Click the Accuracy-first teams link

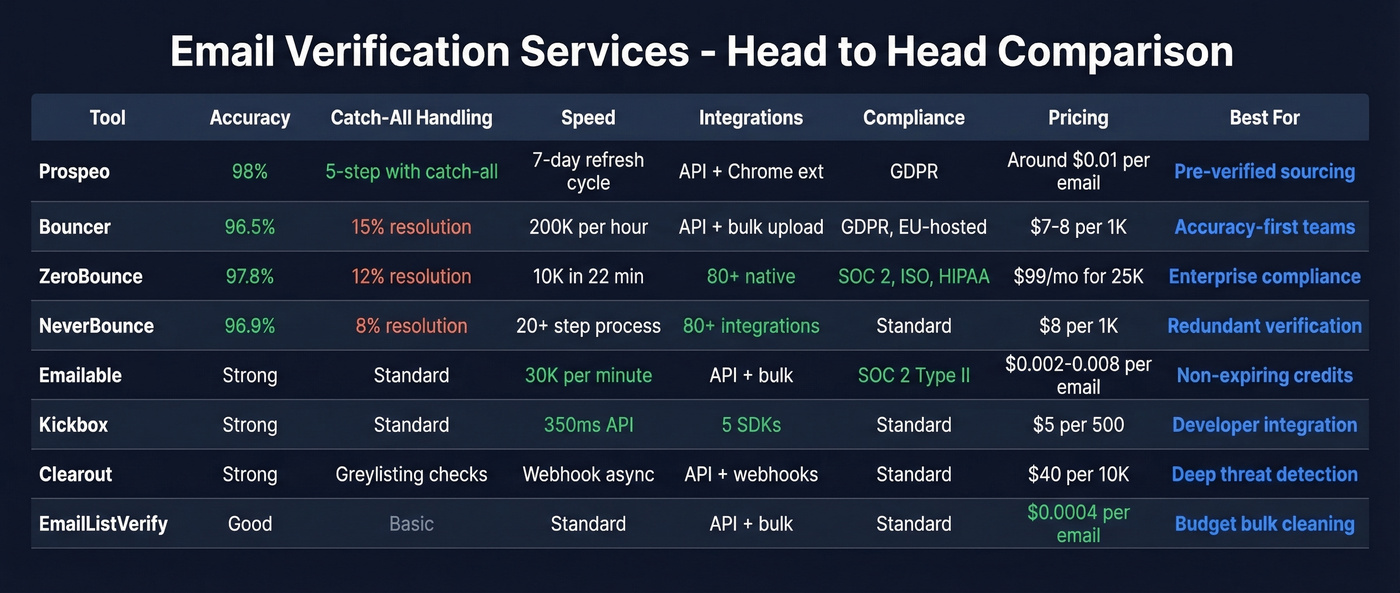coord(1264,226)
